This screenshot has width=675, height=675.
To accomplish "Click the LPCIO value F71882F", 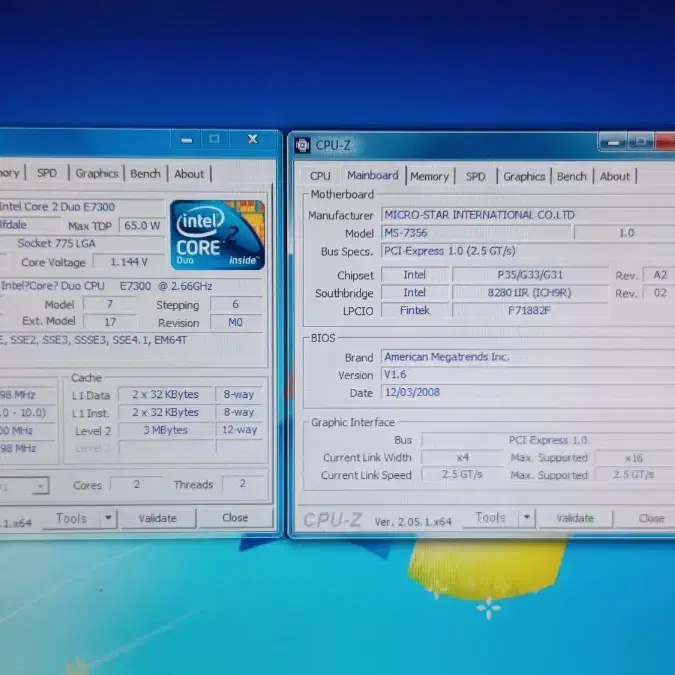I will point(530,310).
